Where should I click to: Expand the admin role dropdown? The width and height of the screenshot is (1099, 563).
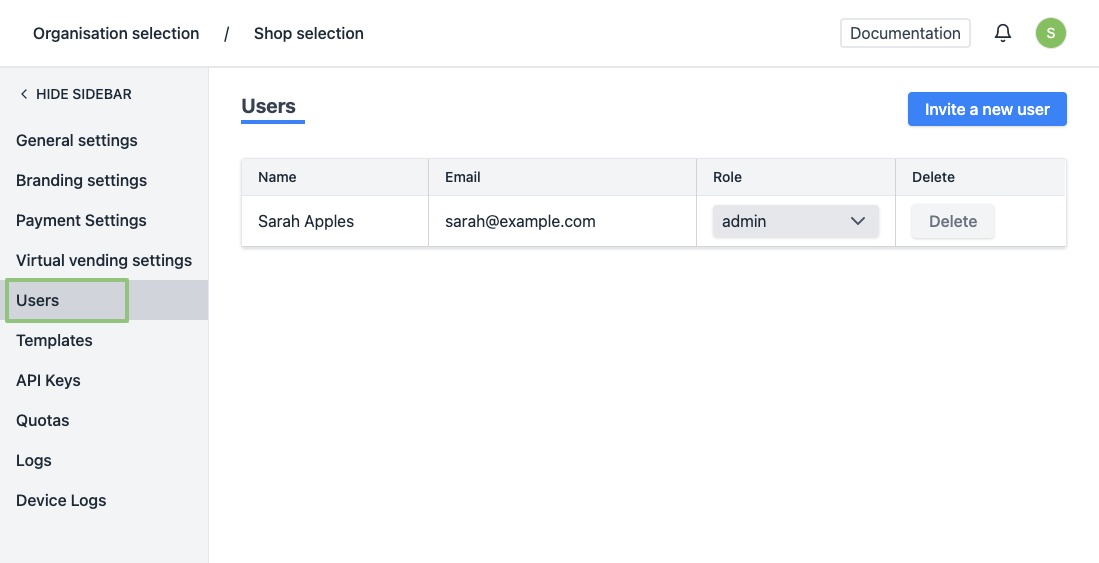click(x=795, y=221)
